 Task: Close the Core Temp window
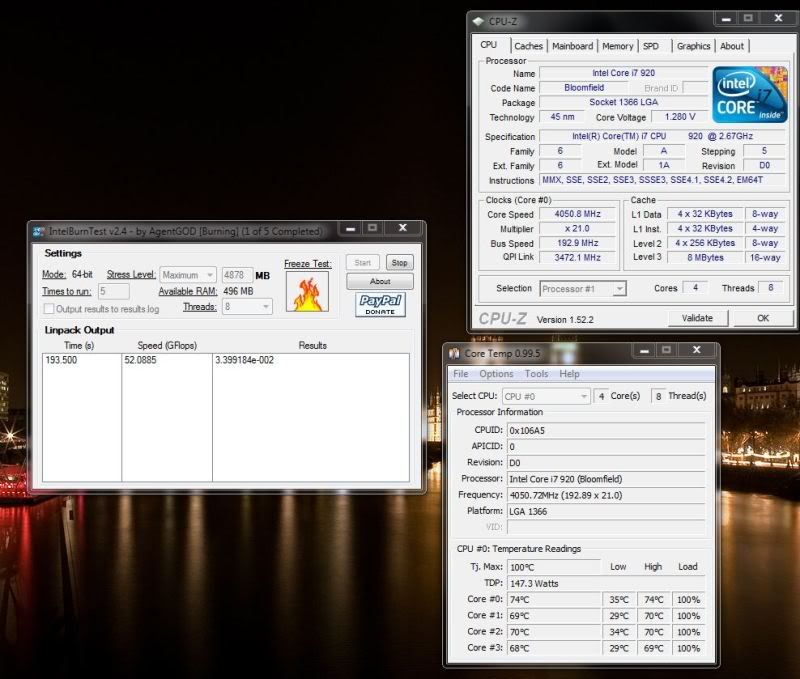696,350
